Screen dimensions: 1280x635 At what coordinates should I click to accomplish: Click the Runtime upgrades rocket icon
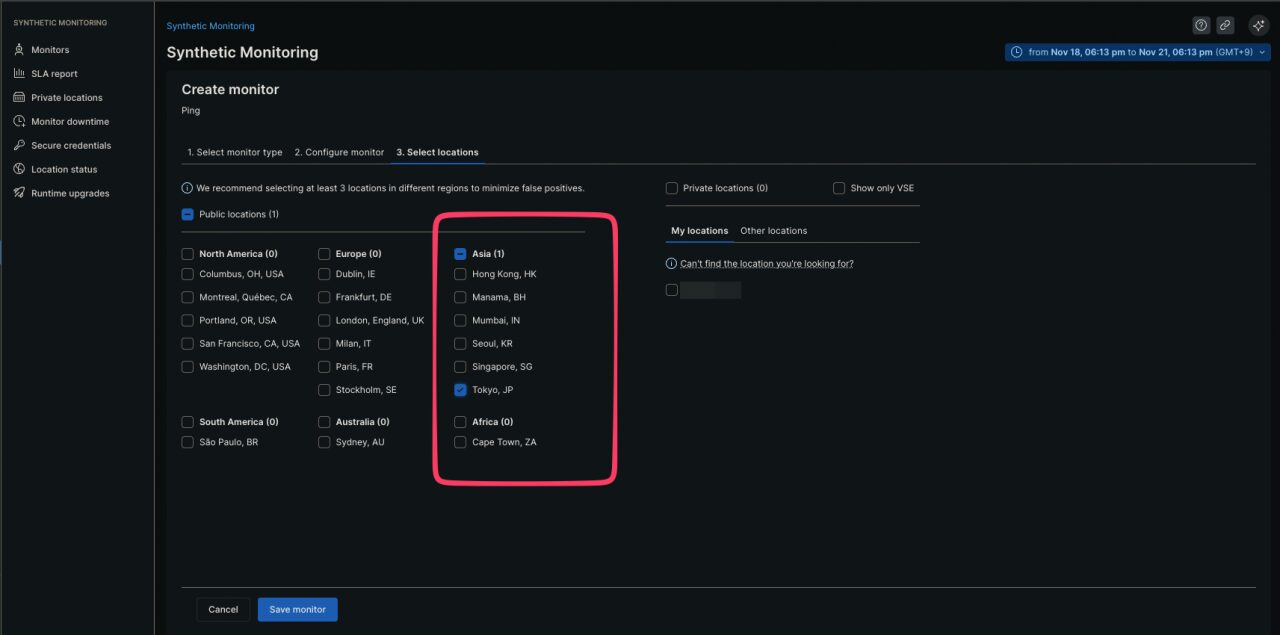coord(19,194)
